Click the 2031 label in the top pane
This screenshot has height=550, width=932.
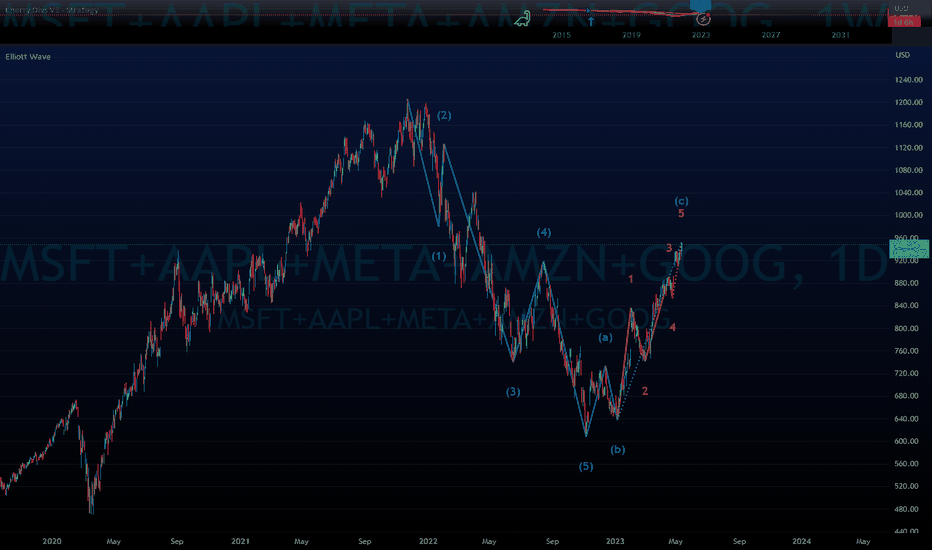840,35
